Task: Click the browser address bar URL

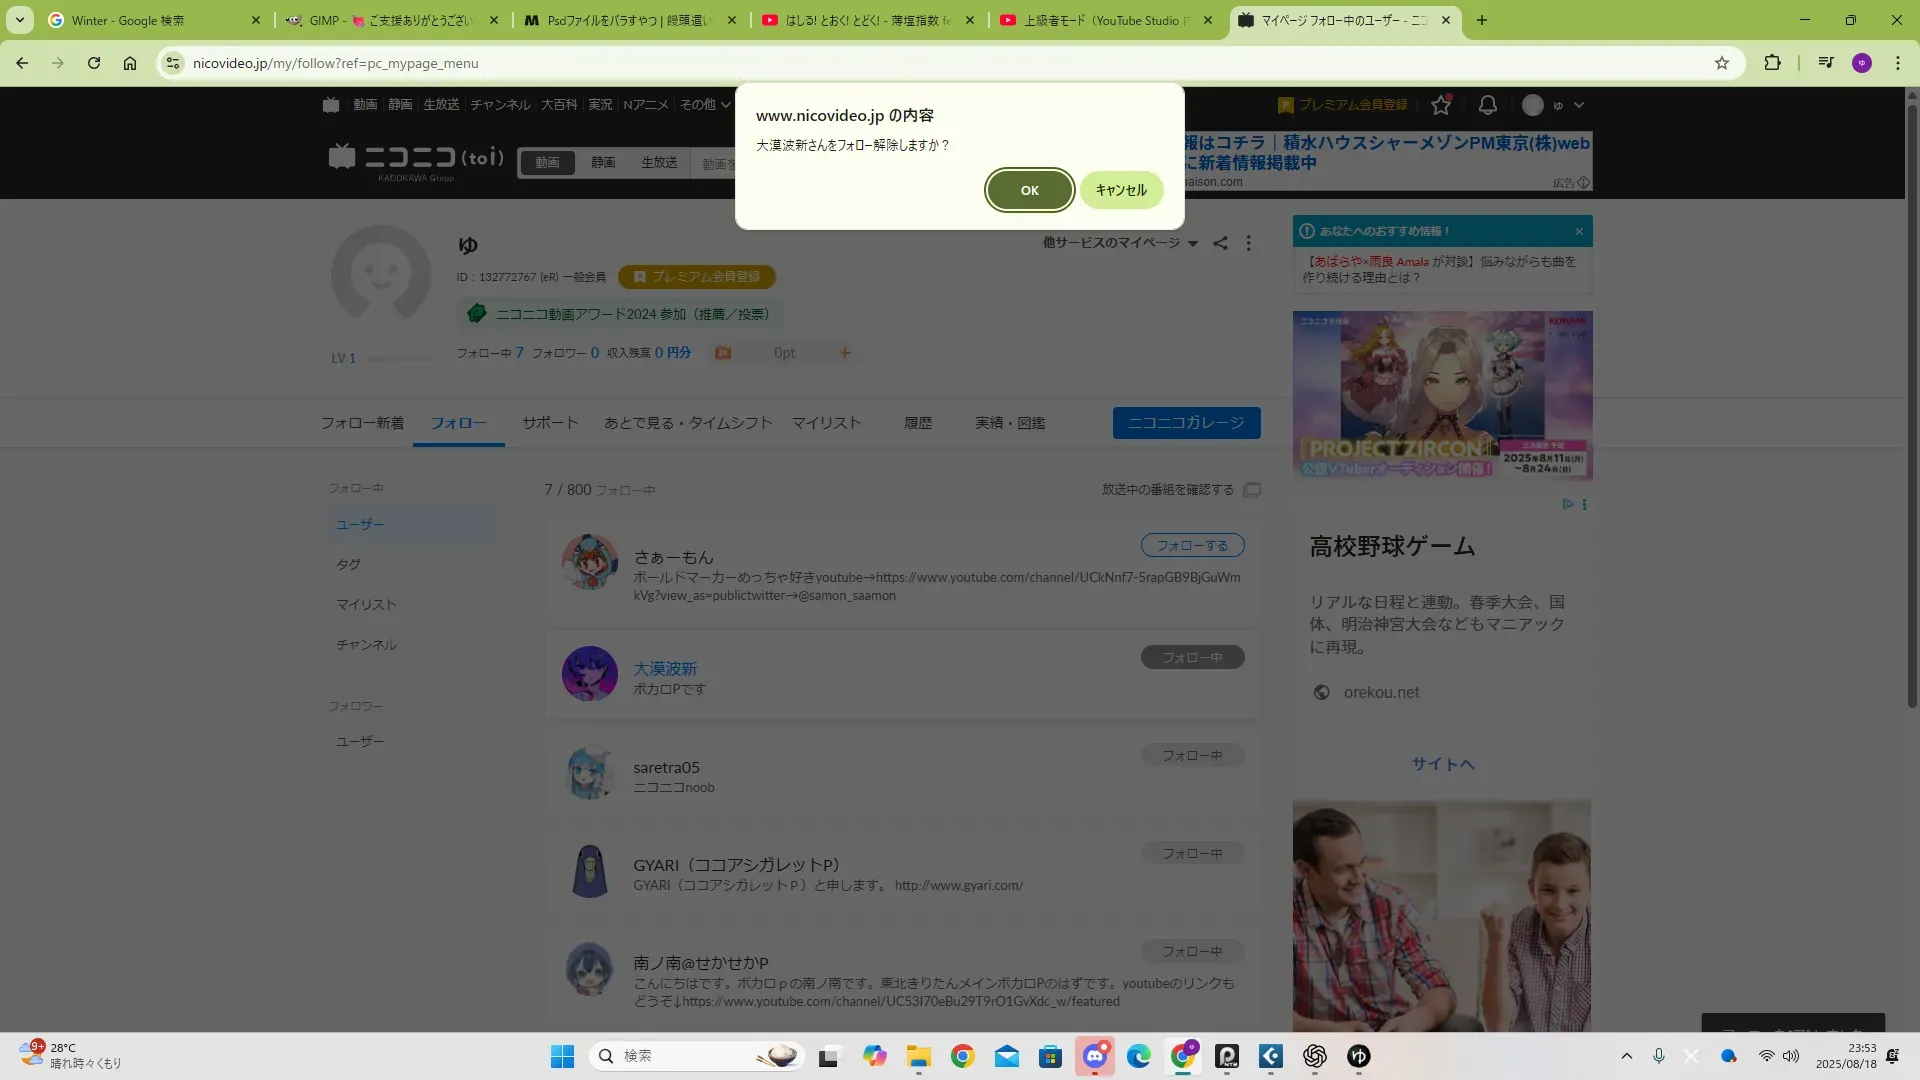Action: coord(335,63)
